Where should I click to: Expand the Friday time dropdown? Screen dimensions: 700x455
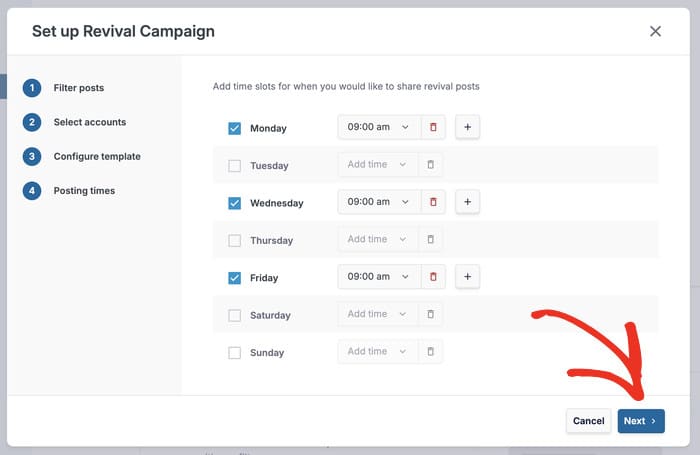(378, 277)
